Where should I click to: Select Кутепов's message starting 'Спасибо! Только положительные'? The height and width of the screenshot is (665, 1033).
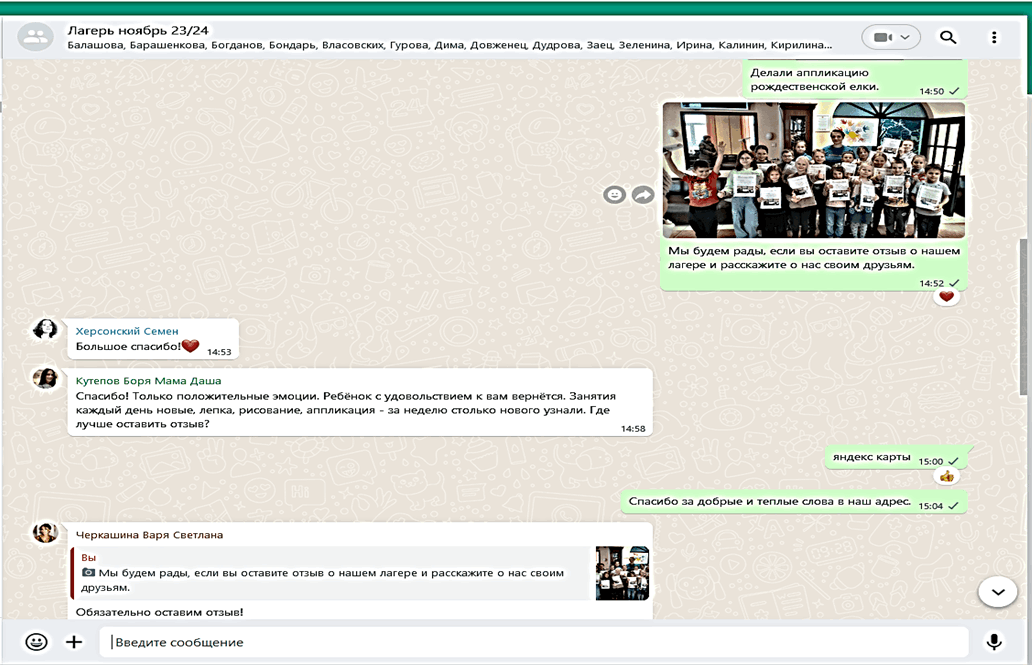360,402
